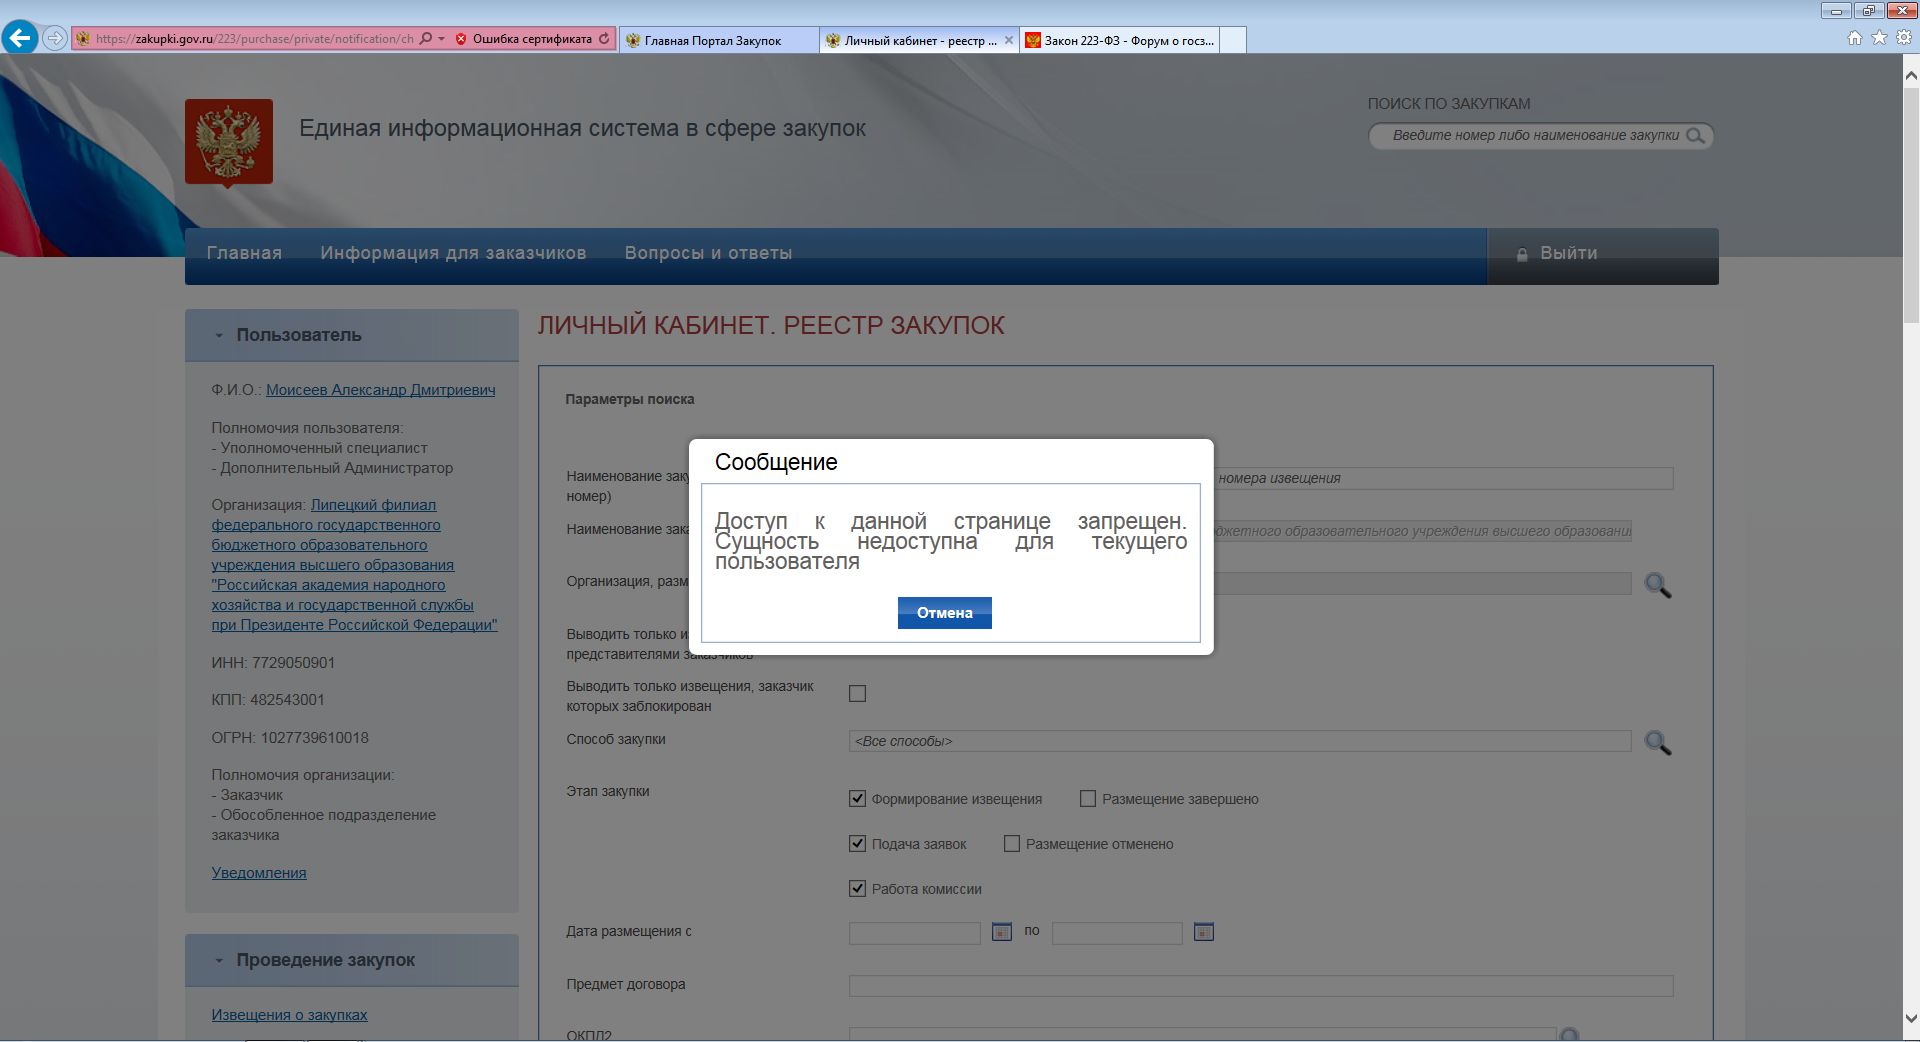Open browser favorites star icon

[x=1879, y=38]
